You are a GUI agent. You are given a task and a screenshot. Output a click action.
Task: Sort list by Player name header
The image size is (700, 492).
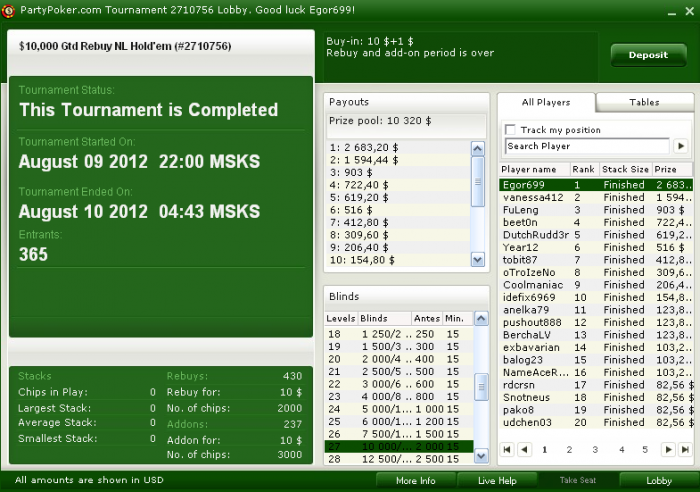tap(533, 170)
